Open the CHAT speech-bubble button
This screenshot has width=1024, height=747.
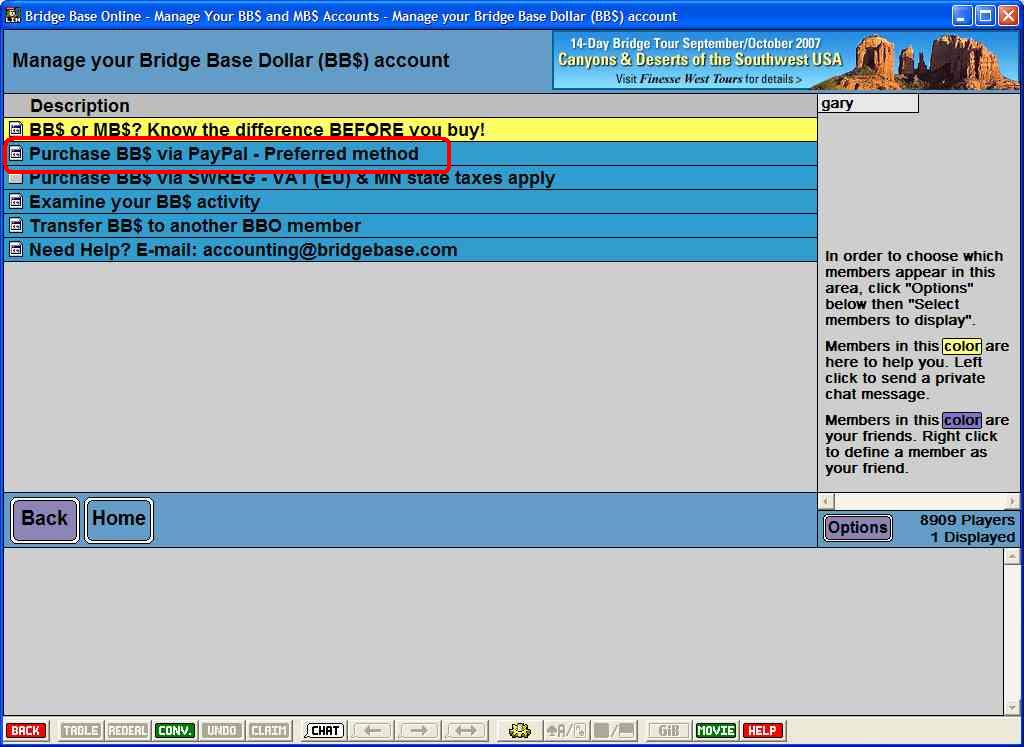click(x=325, y=731)
